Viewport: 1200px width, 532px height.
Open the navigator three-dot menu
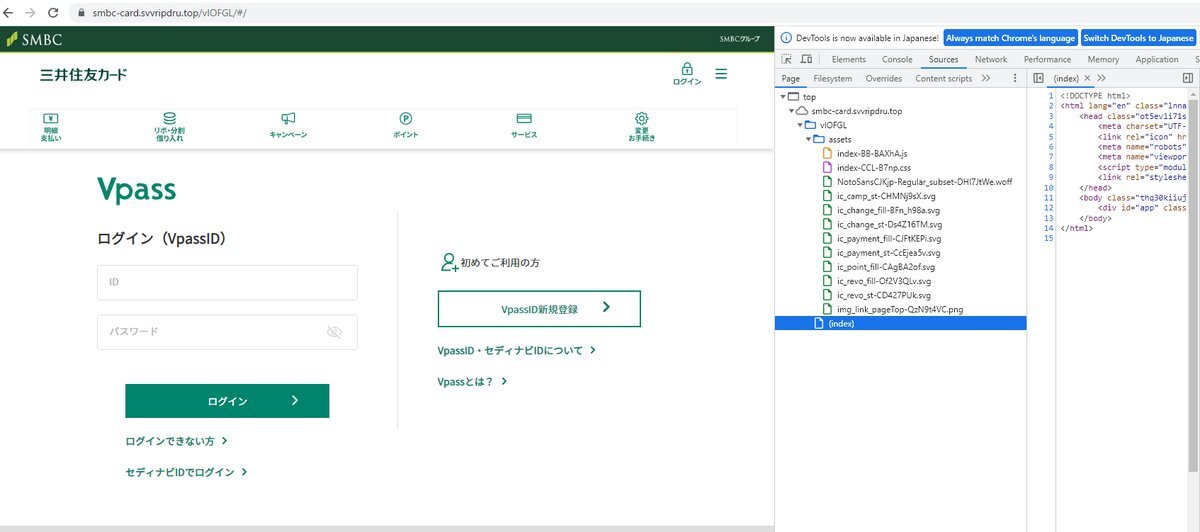[x=1016, y=78]
